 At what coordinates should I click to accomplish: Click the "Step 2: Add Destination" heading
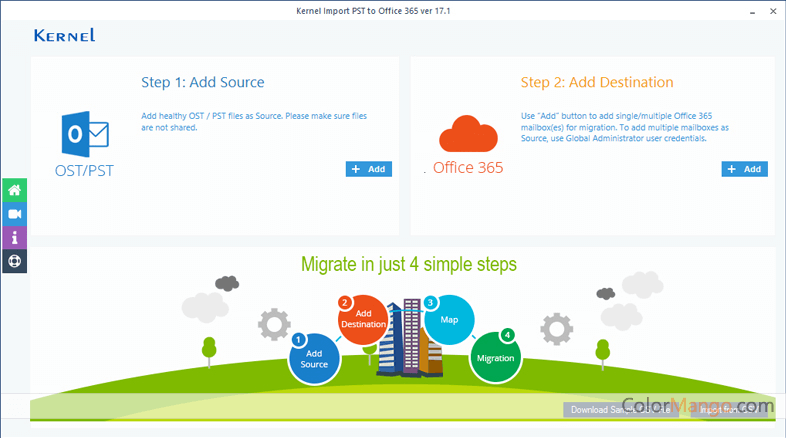[597, 82]
